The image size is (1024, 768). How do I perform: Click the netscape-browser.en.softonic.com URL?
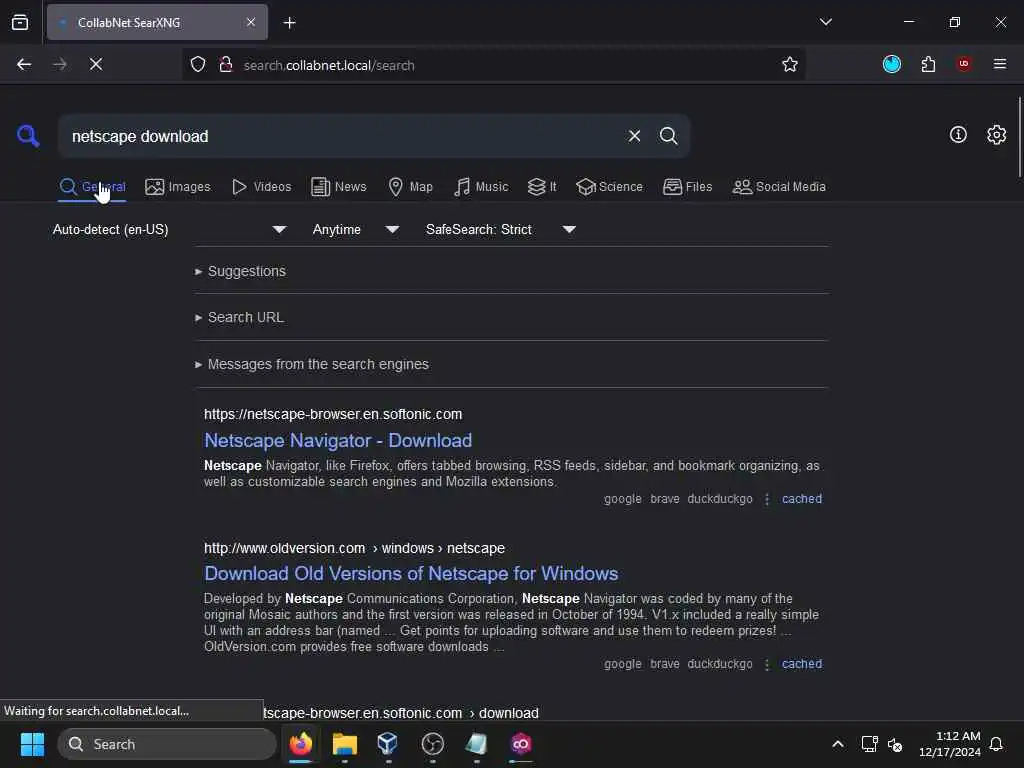pos(333,414)
